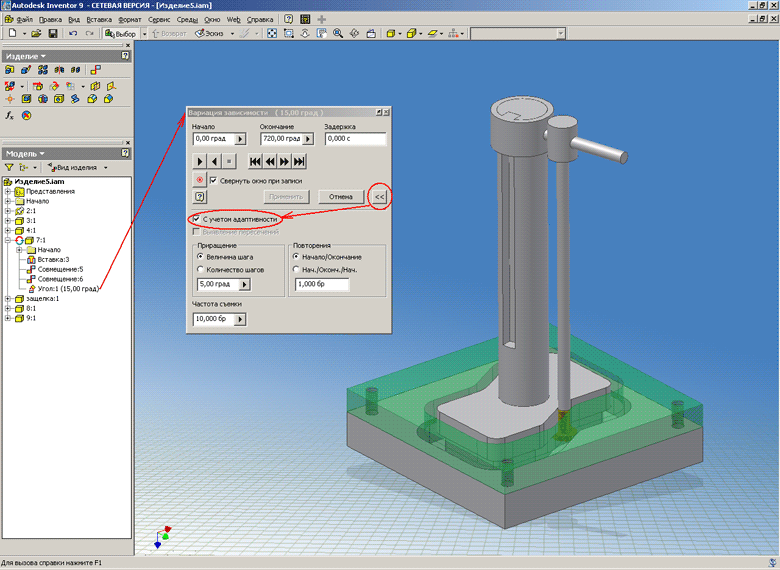
Task: Click the Undo arrow icon
Action: (73, 33)
